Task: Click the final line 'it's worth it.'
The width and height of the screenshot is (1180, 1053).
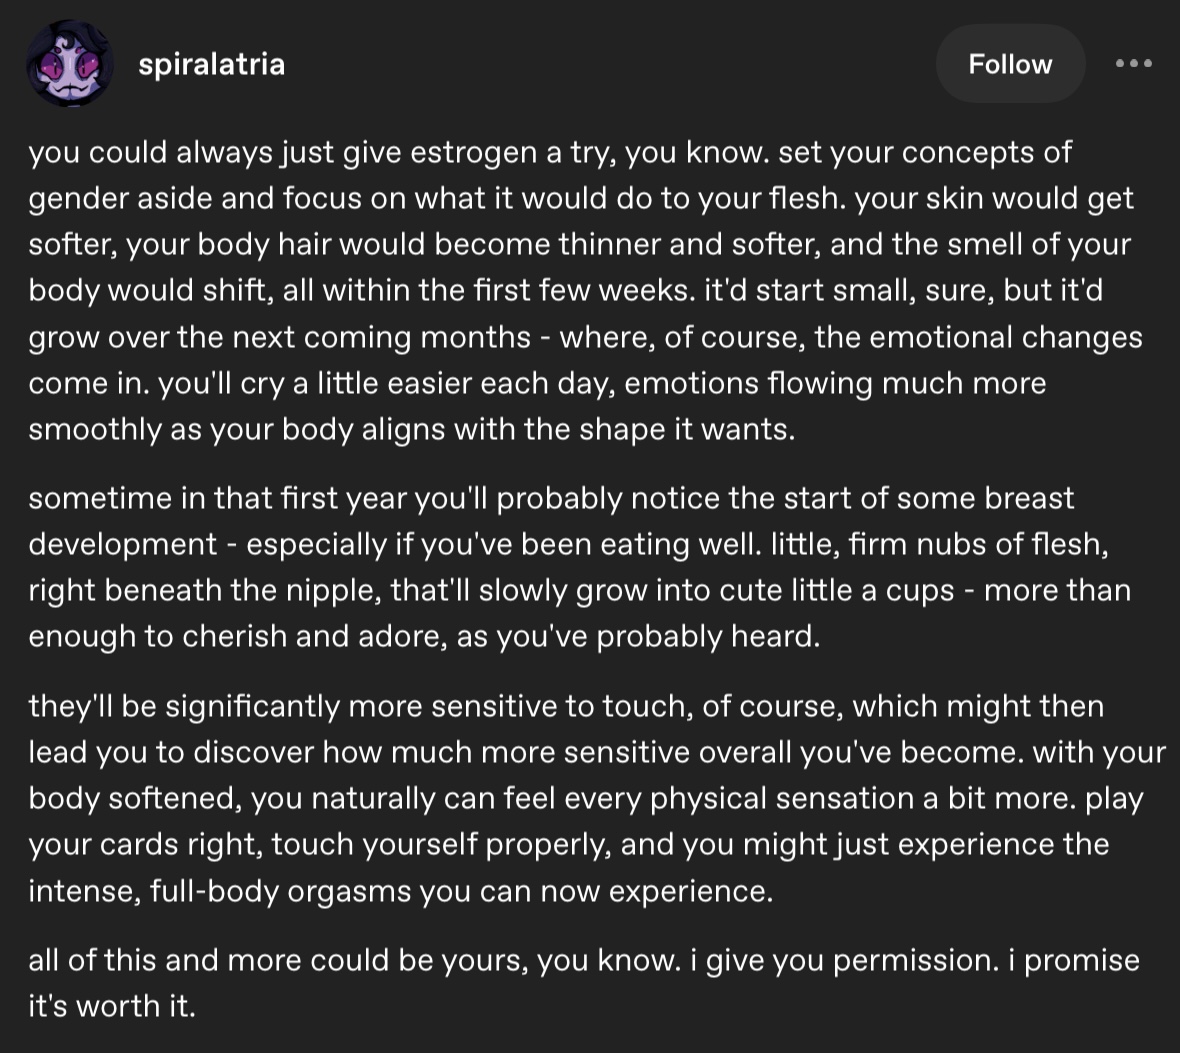Action: (112, 1006)
